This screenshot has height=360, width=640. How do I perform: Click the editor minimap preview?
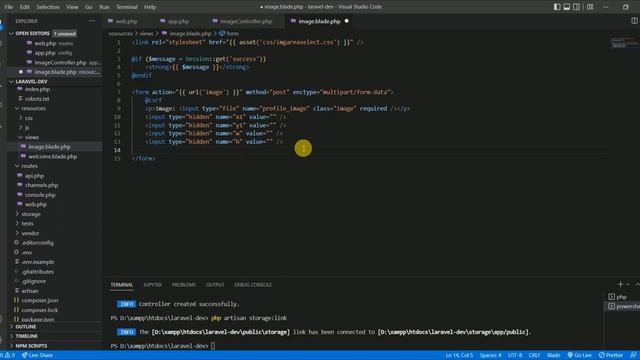point(624,43)
